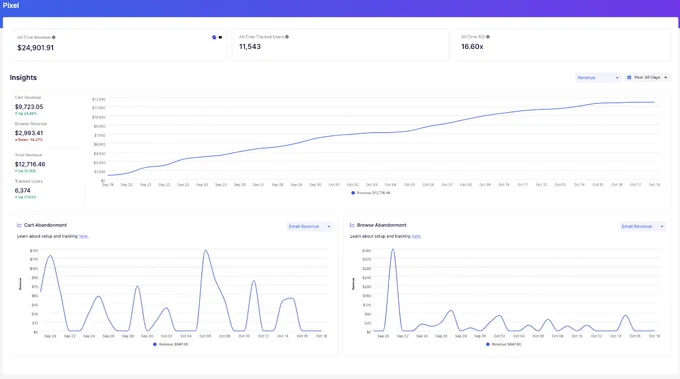
Task: Click the info icon beside All-Time Tracked Users
Action: click(x=287, y=37)
